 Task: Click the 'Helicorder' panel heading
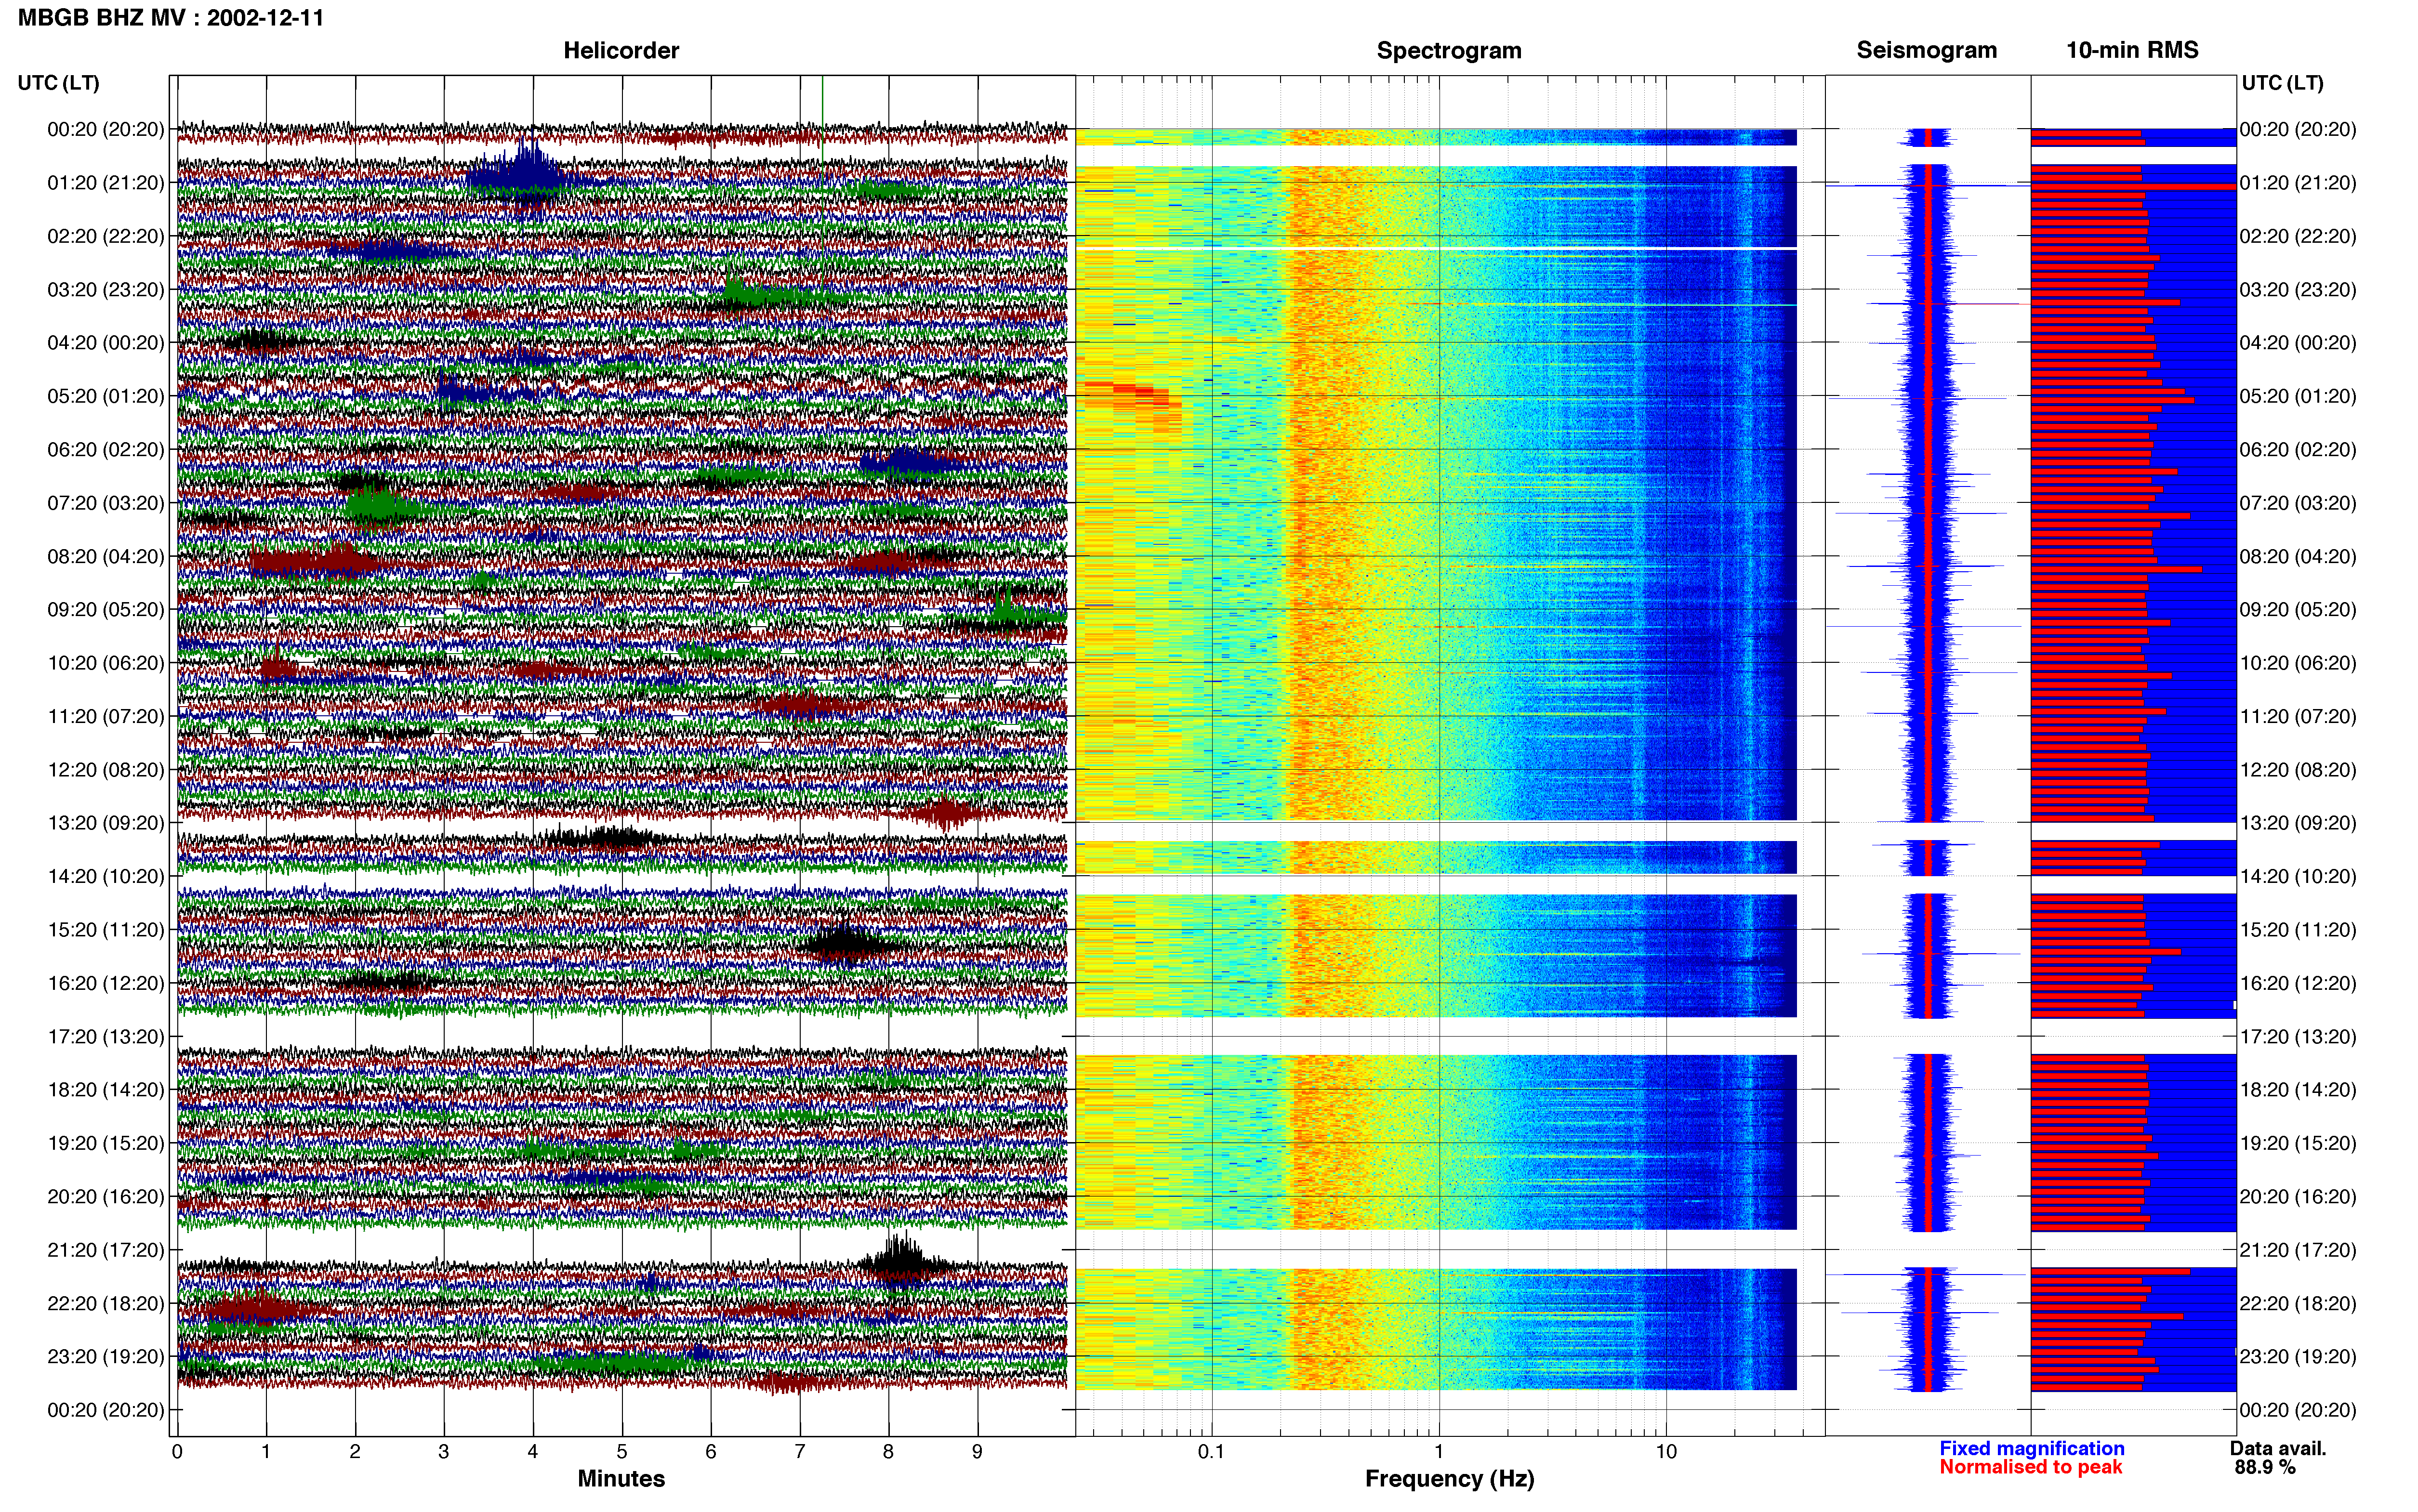(621, 50)
